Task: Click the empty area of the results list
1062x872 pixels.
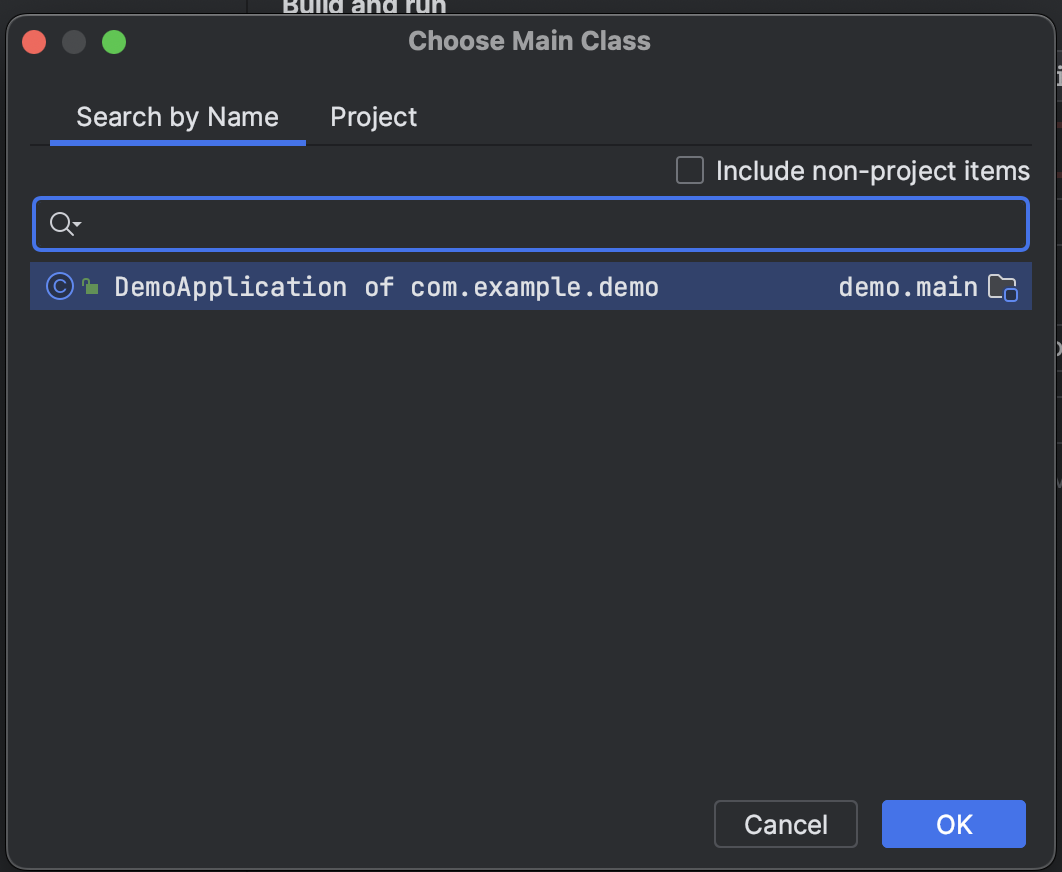Action: click(531, 542)
